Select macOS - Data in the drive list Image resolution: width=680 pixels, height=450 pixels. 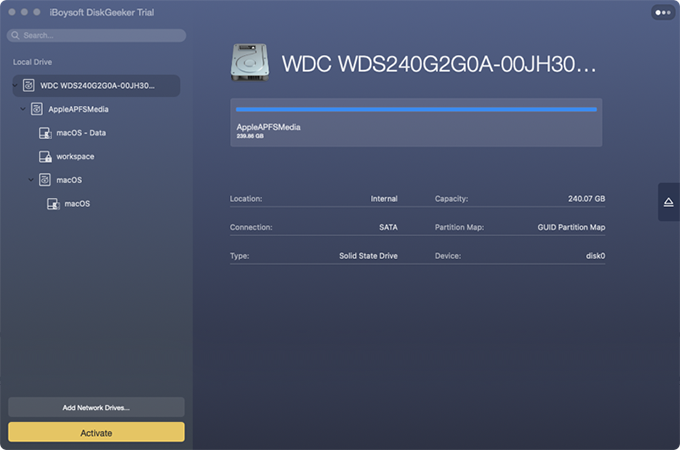click(81, 133)
